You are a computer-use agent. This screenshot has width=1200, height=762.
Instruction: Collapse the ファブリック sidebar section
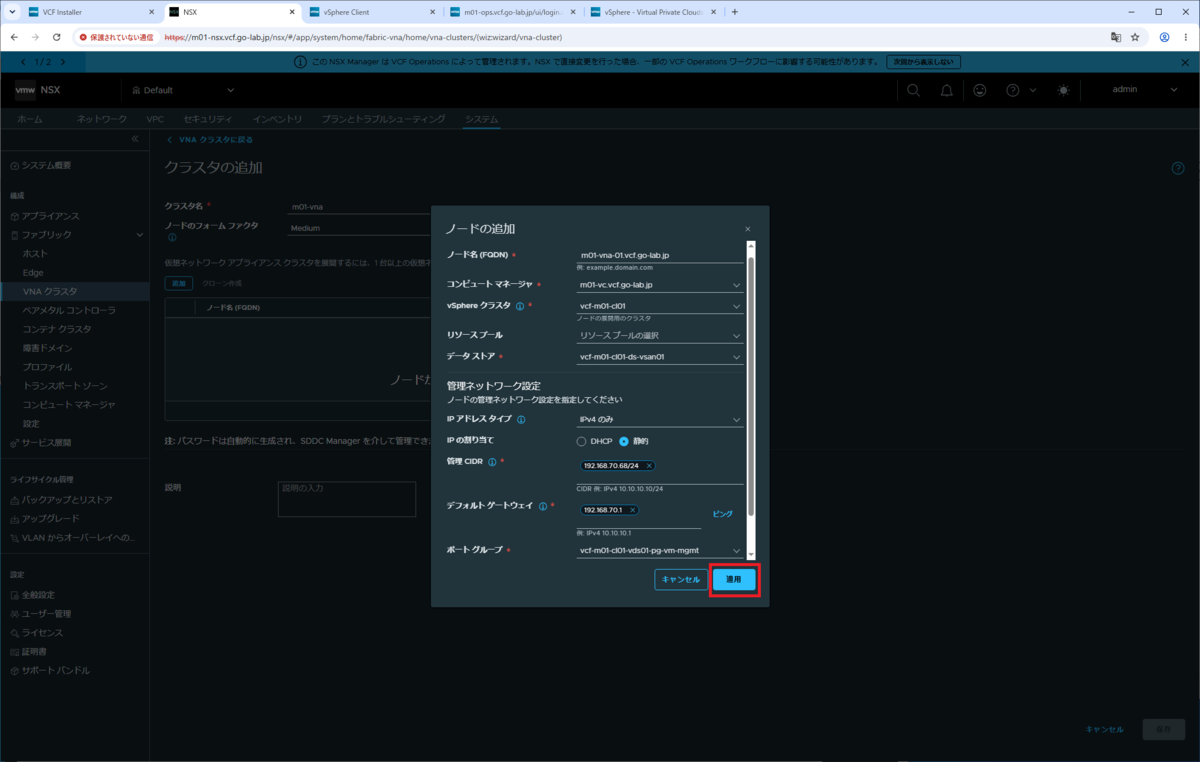pos(139,235)
